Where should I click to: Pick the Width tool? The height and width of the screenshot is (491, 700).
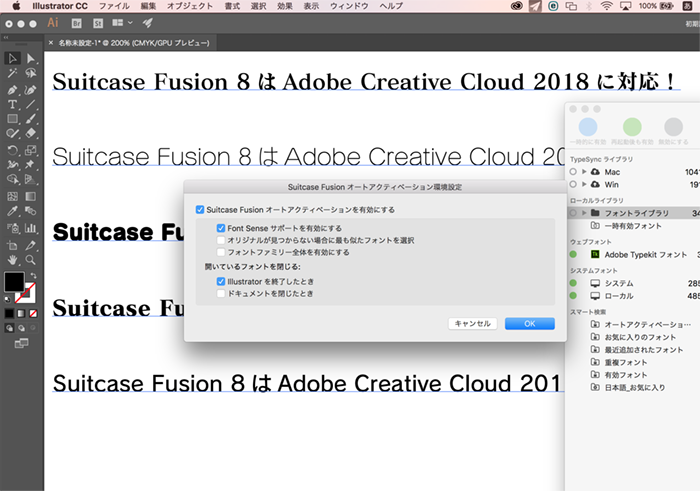(12, 165)
